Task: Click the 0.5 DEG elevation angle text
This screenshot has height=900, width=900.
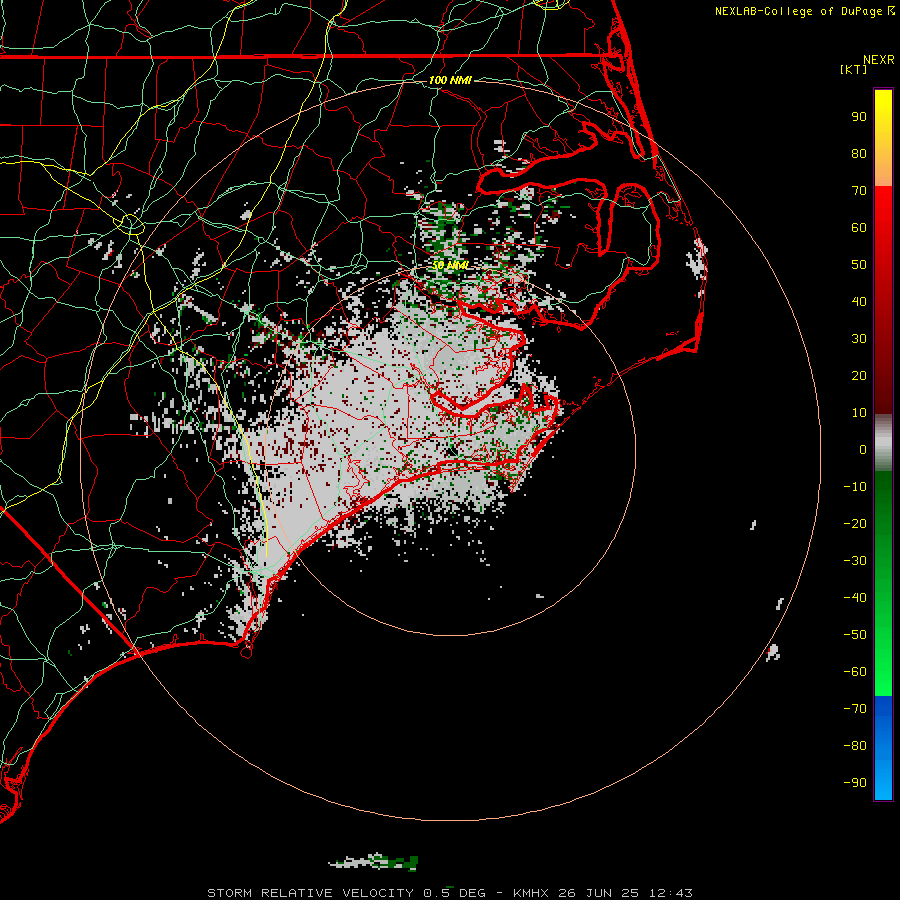Action: click(x=455, y=893)
